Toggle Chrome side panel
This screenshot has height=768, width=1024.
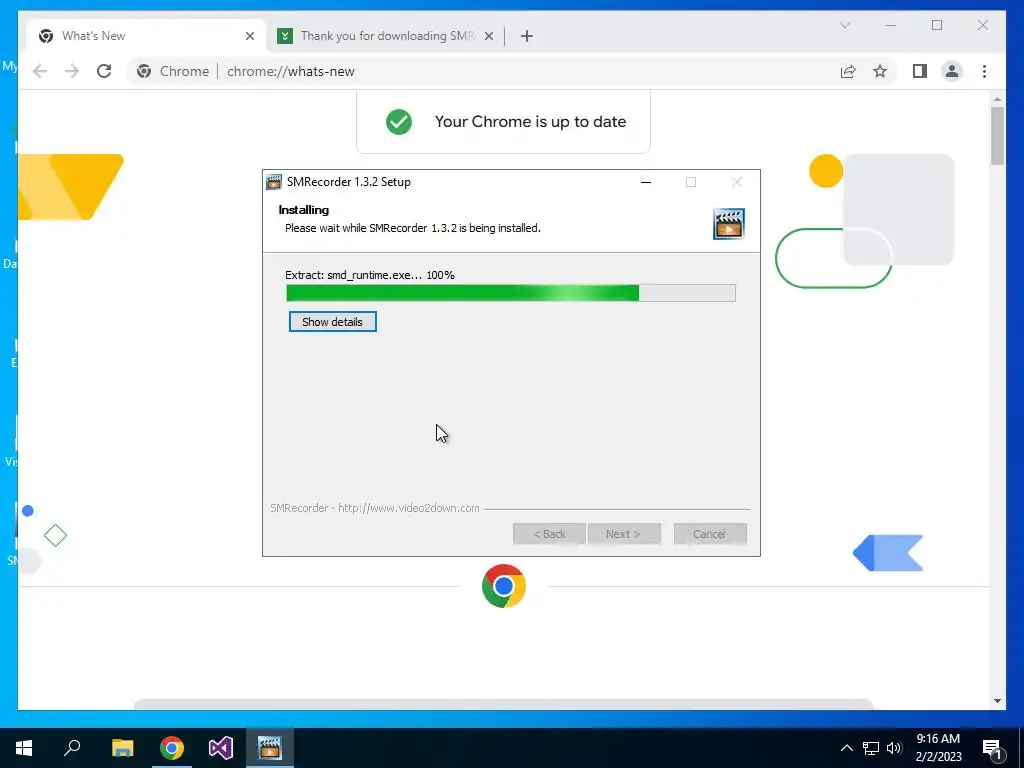[x=920, y=71]
